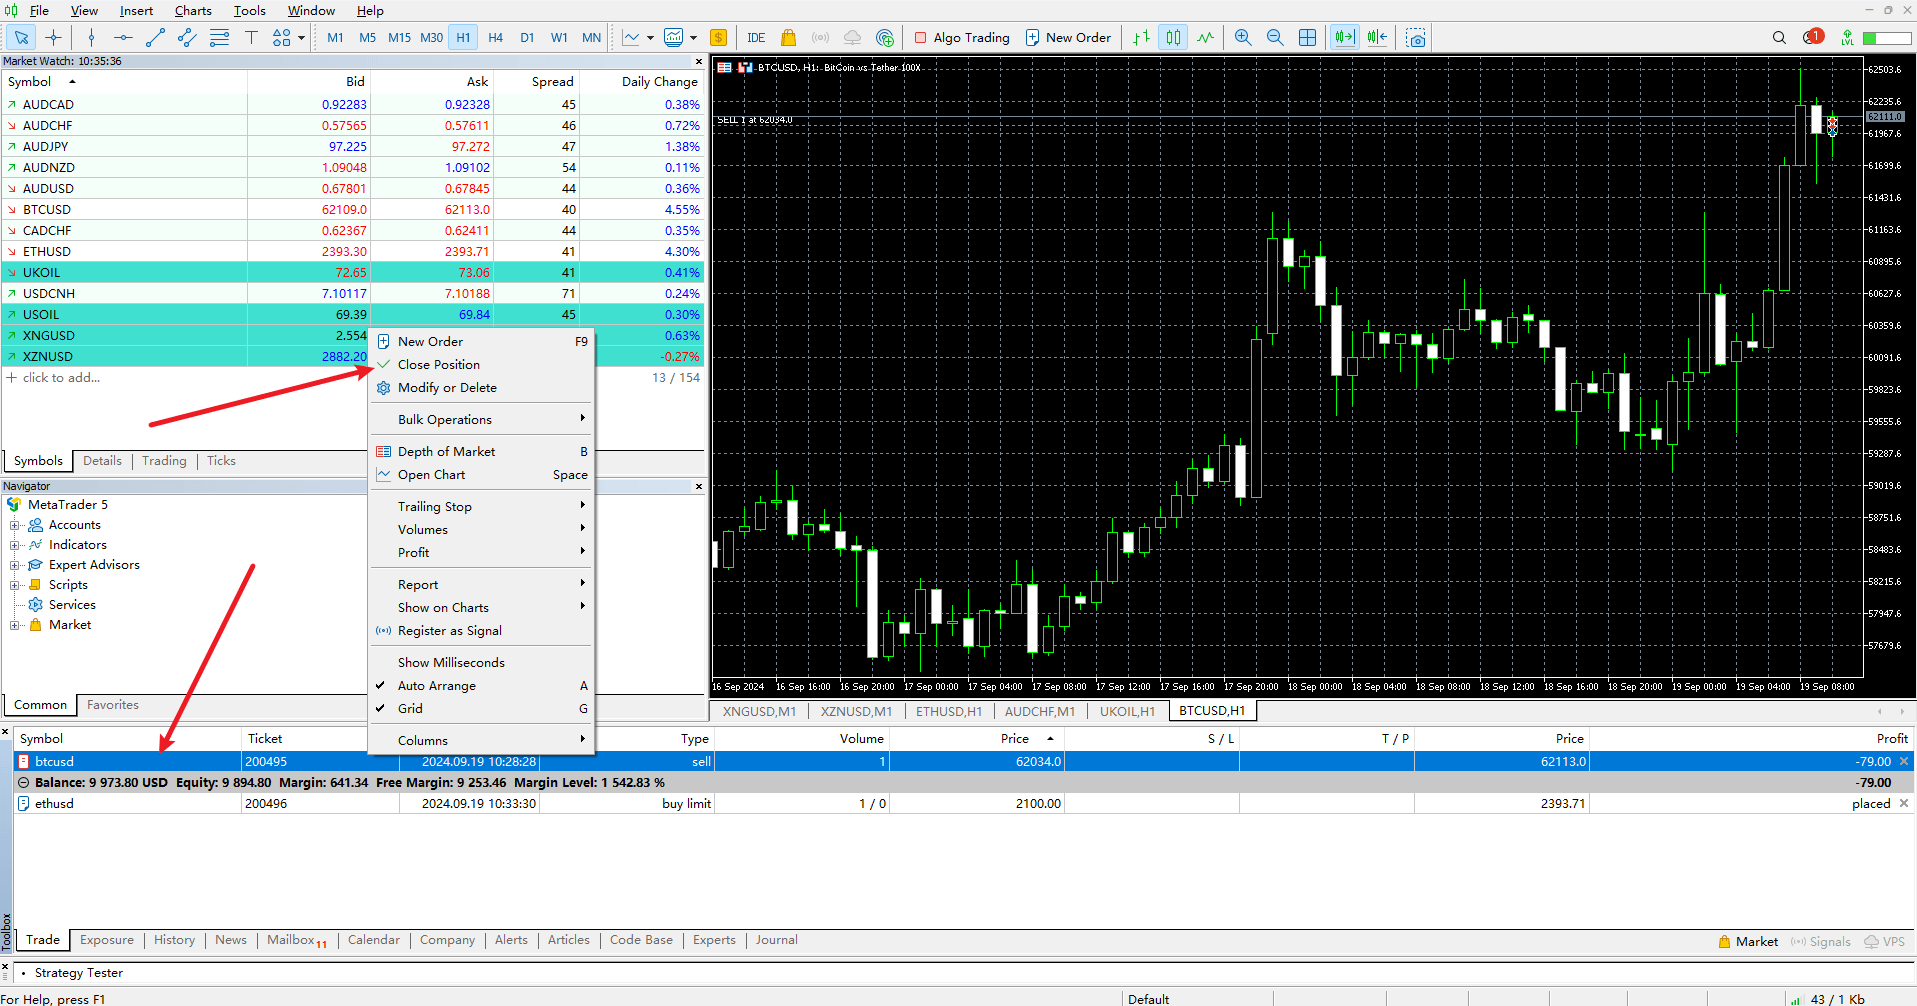Open the Signals icon in toolbar
Image resolution: width=1917 pixels, height=1006 pixels.
pos(820,38)
